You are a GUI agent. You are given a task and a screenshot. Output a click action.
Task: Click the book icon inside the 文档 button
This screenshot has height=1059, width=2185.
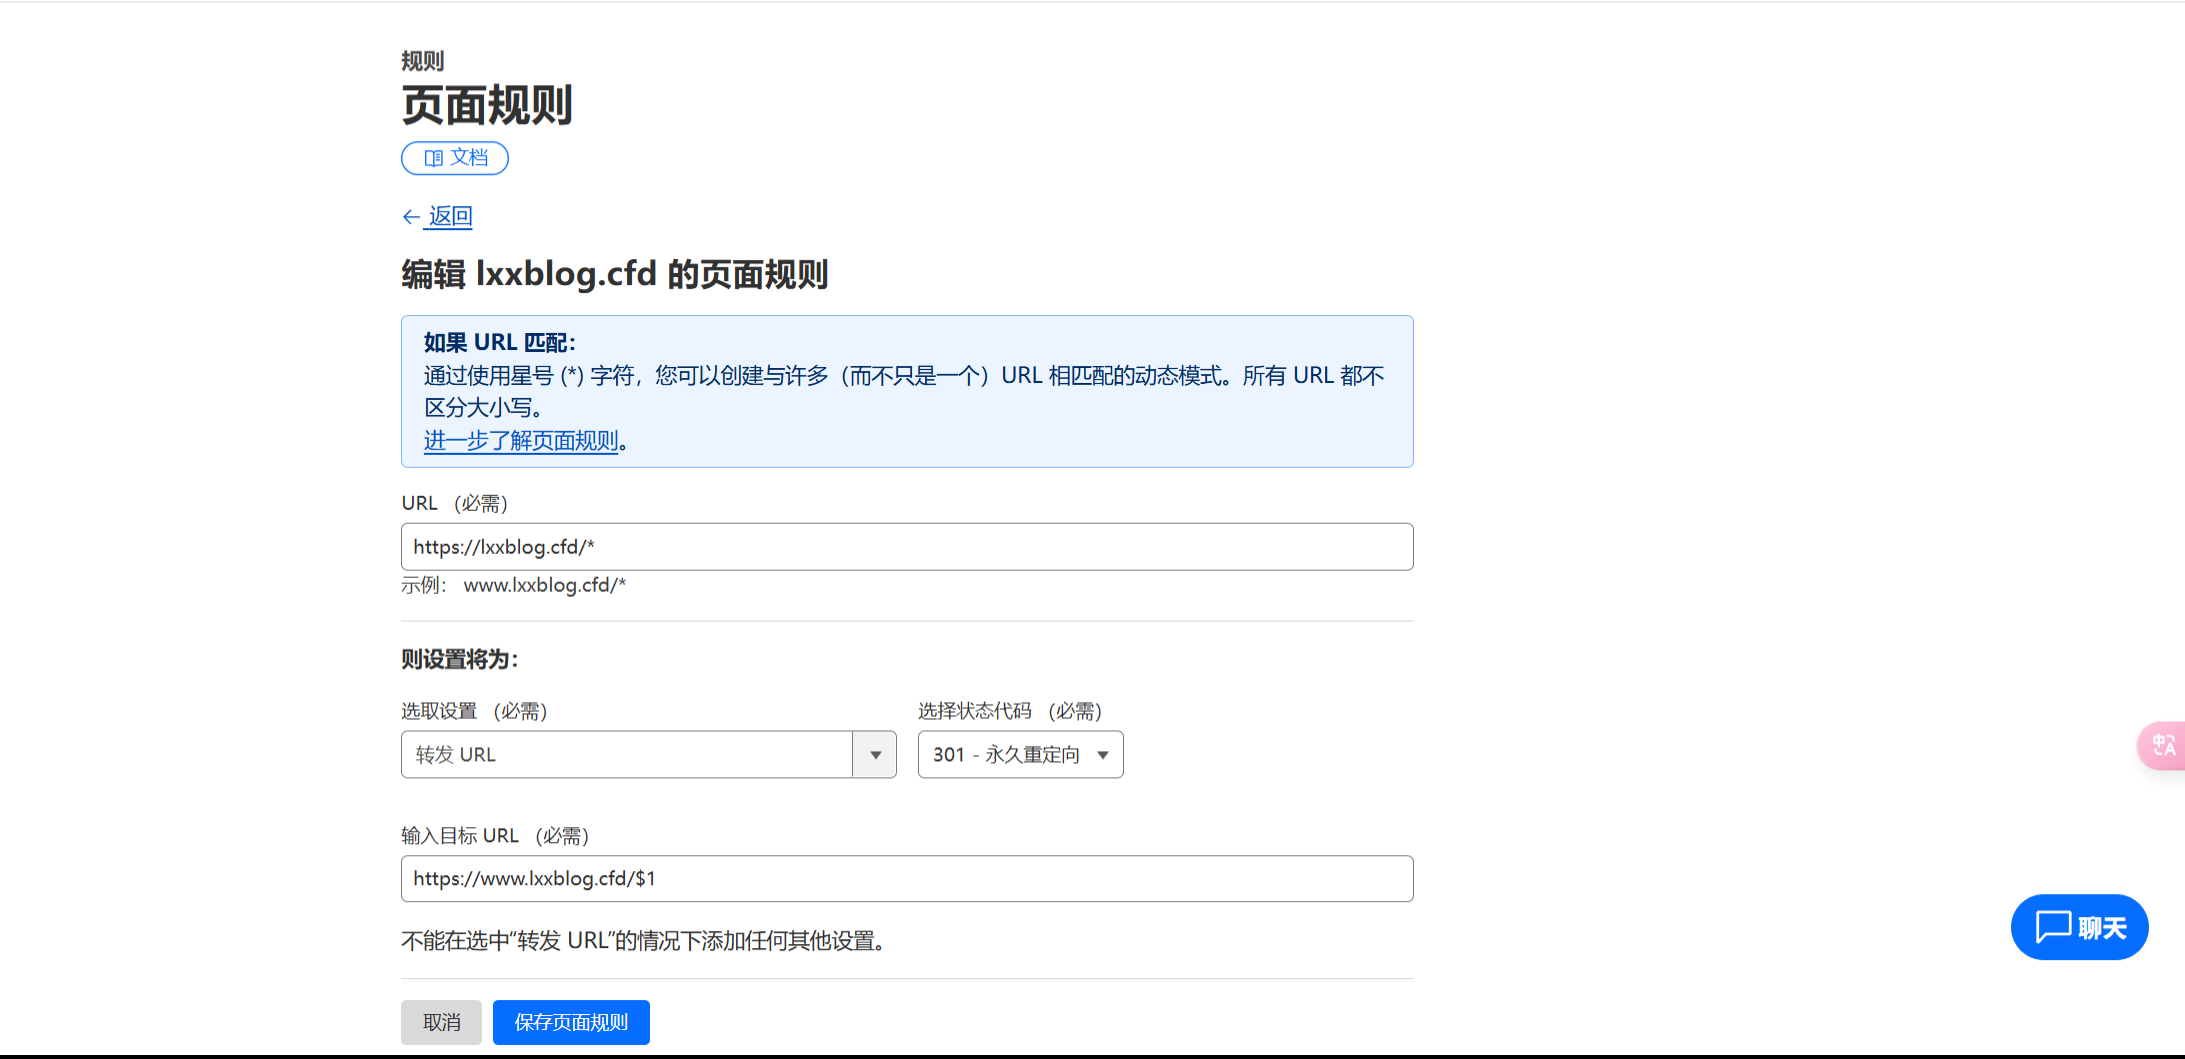[x=433, y=157]
